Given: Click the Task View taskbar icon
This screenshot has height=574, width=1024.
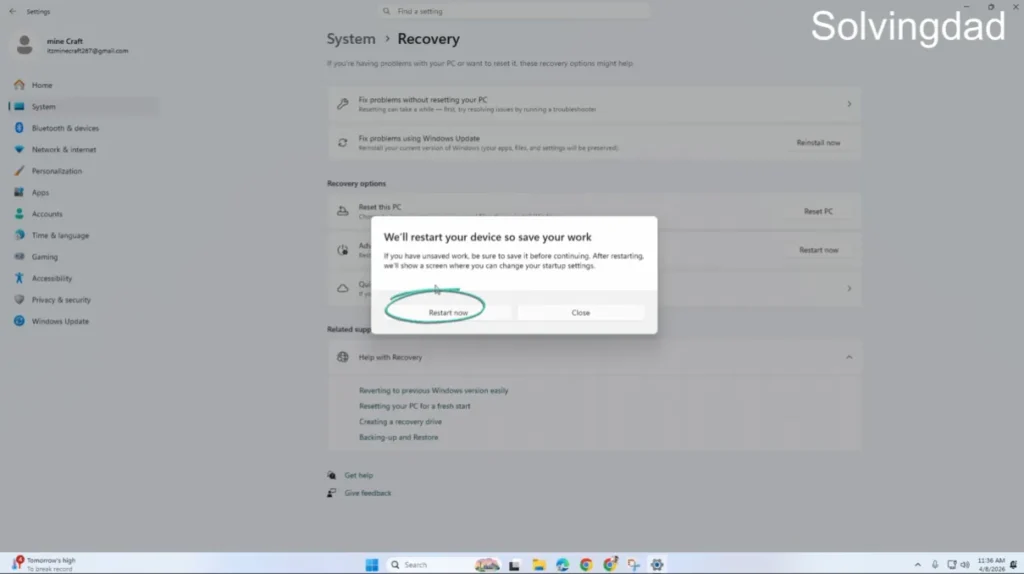Looking at the screenshot, I should 515,565.
